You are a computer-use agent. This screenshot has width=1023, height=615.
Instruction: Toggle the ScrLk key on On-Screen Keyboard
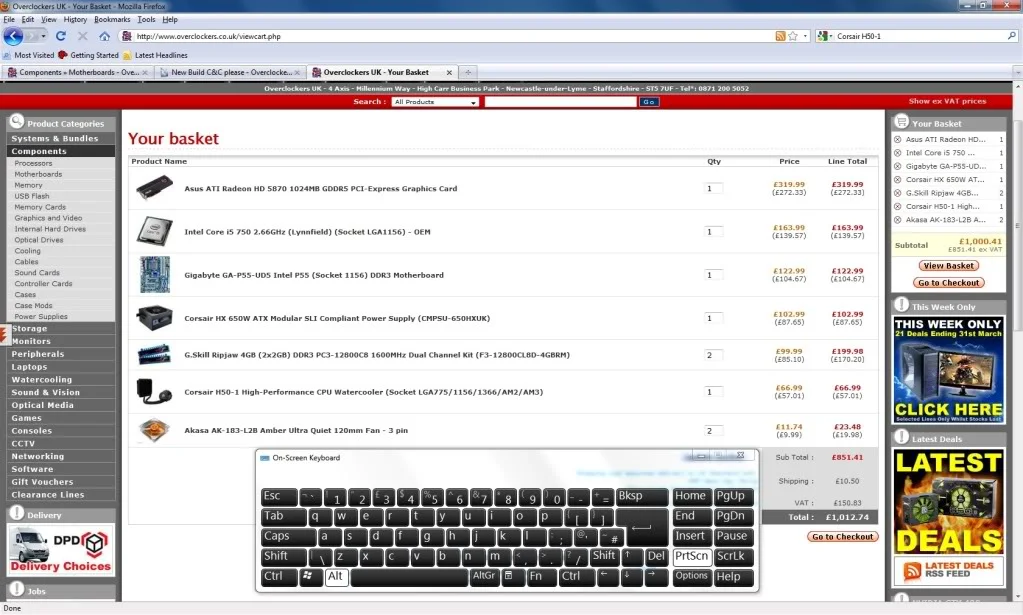(733, 556)
